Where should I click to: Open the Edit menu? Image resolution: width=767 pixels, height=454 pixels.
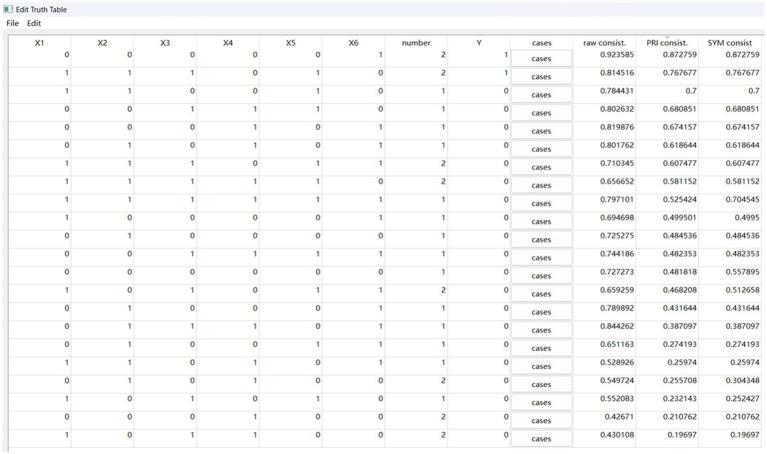coord(34,23)
